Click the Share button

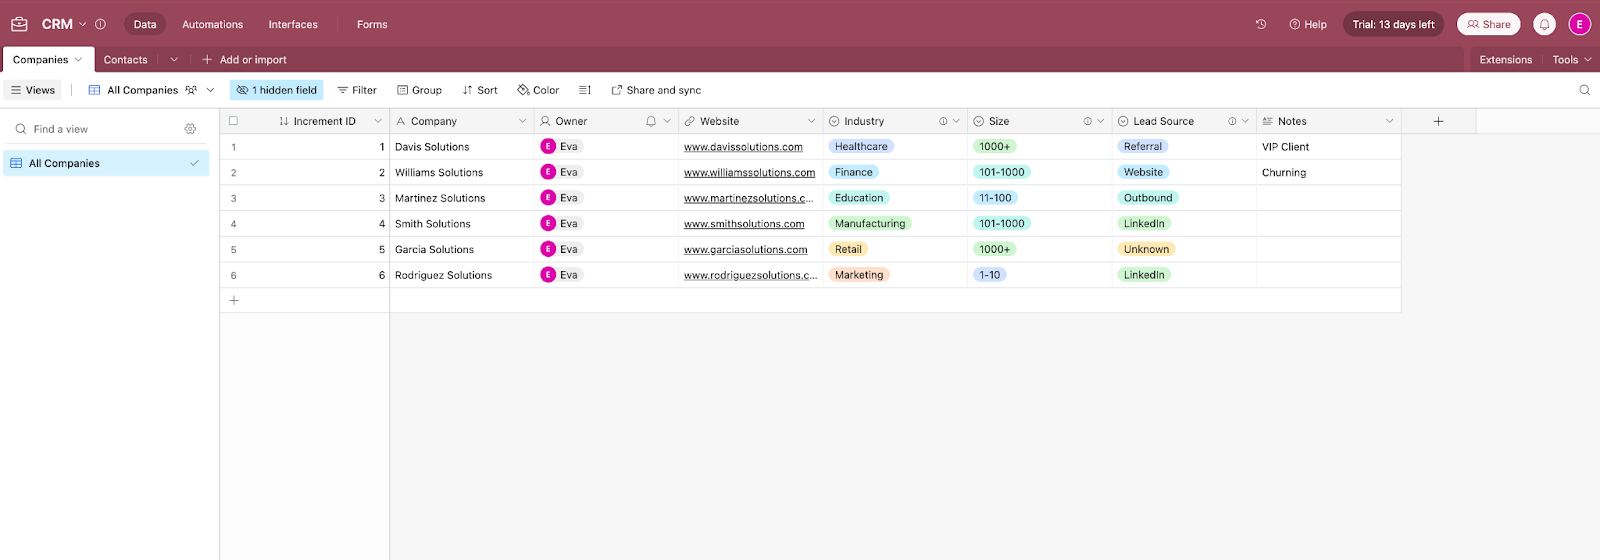point(1488,24)
